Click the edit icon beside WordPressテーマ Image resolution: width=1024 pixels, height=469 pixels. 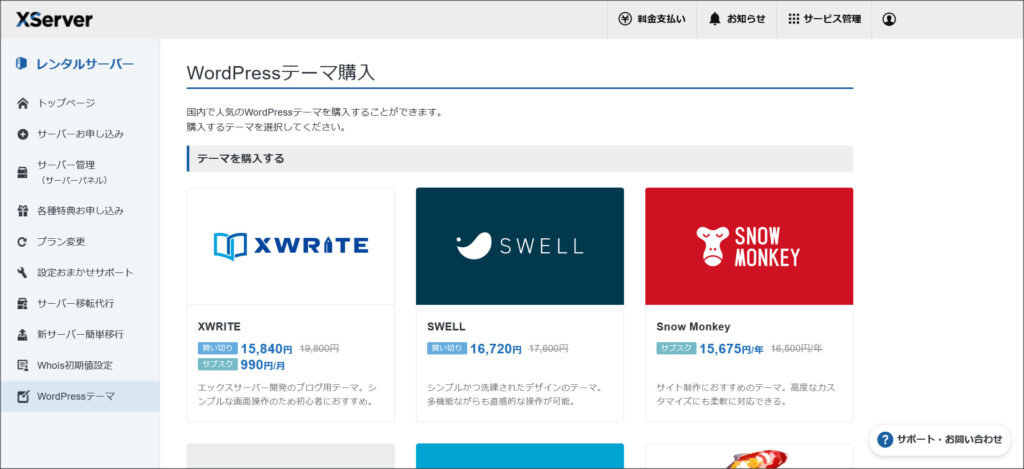coord(23,396)
